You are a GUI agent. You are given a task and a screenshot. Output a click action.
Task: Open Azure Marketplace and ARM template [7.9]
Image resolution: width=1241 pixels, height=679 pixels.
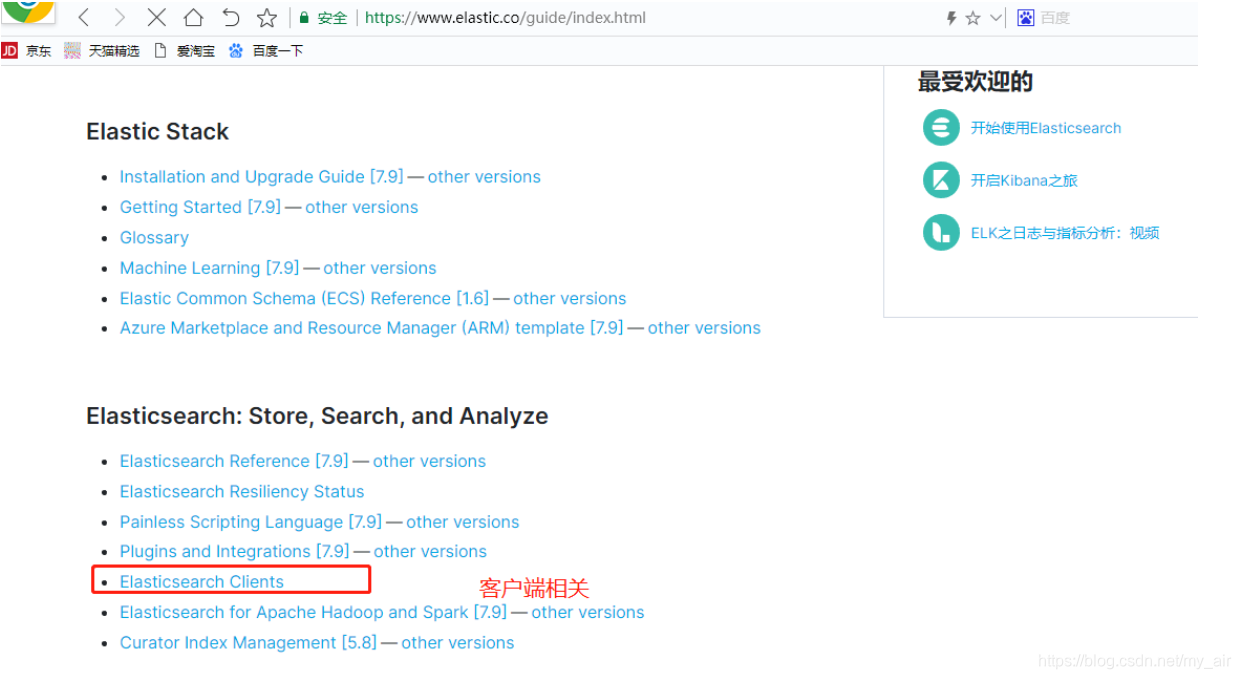pyautogui.click(x=371, y=328)
